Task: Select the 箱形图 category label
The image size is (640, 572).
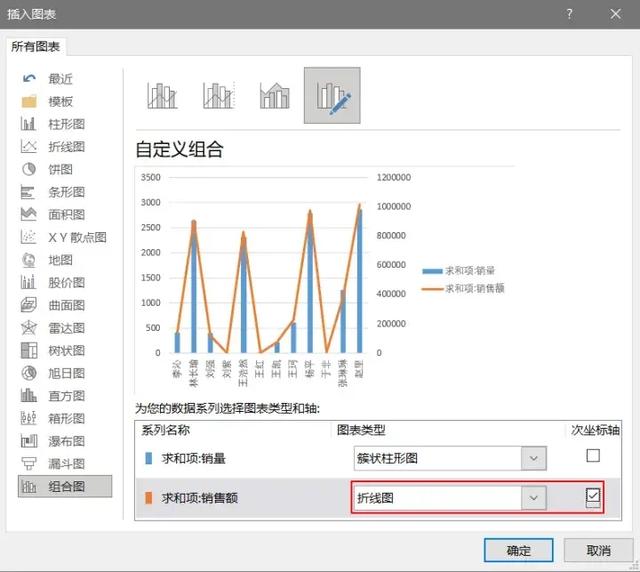Action: pos(67,418)
